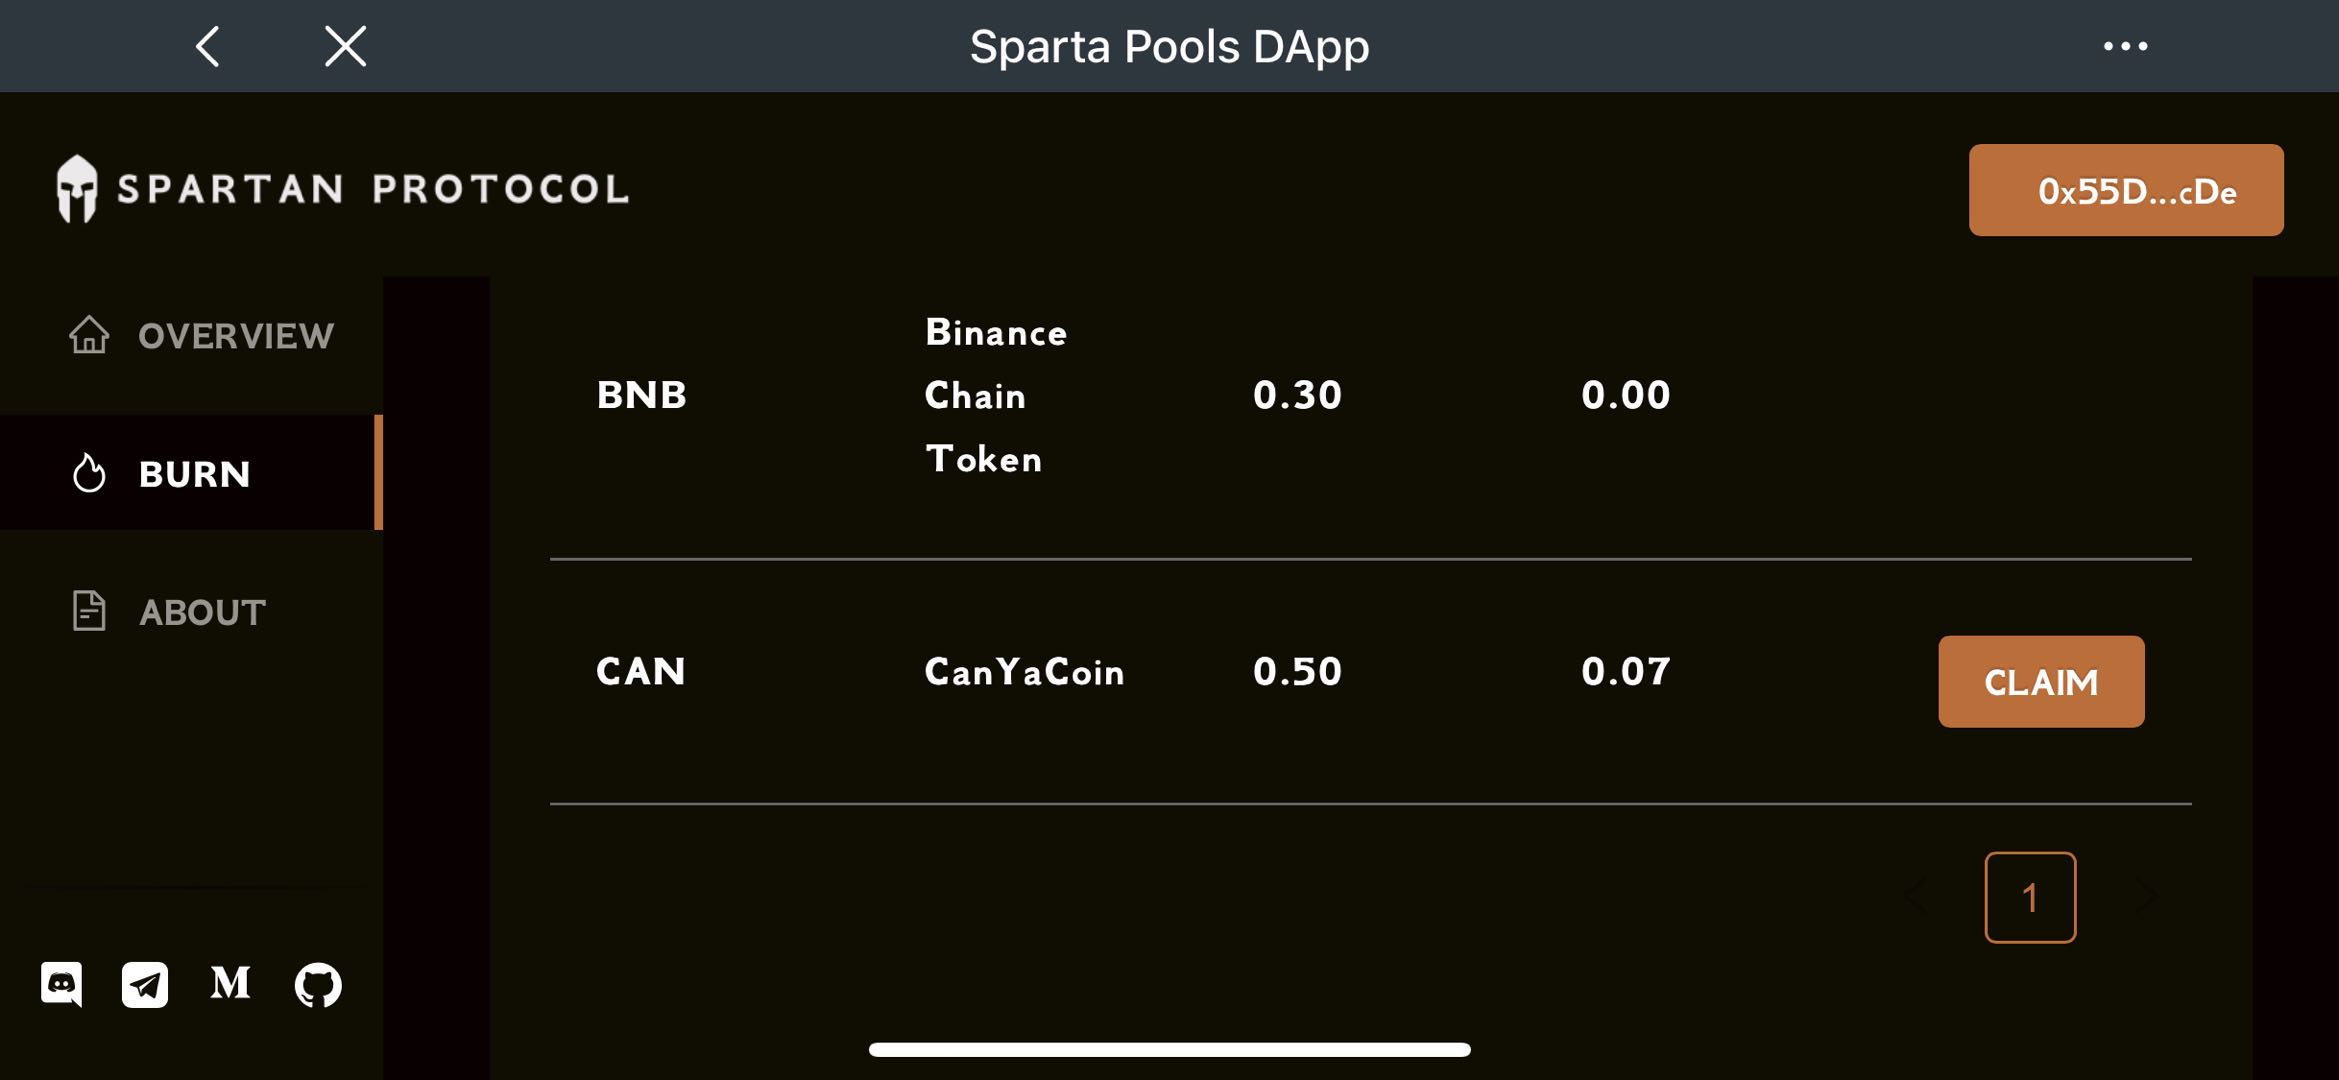This screenshot has height=1080, width=2339.
Task: Open the Telegram channel icon
Action: point(145,985)
